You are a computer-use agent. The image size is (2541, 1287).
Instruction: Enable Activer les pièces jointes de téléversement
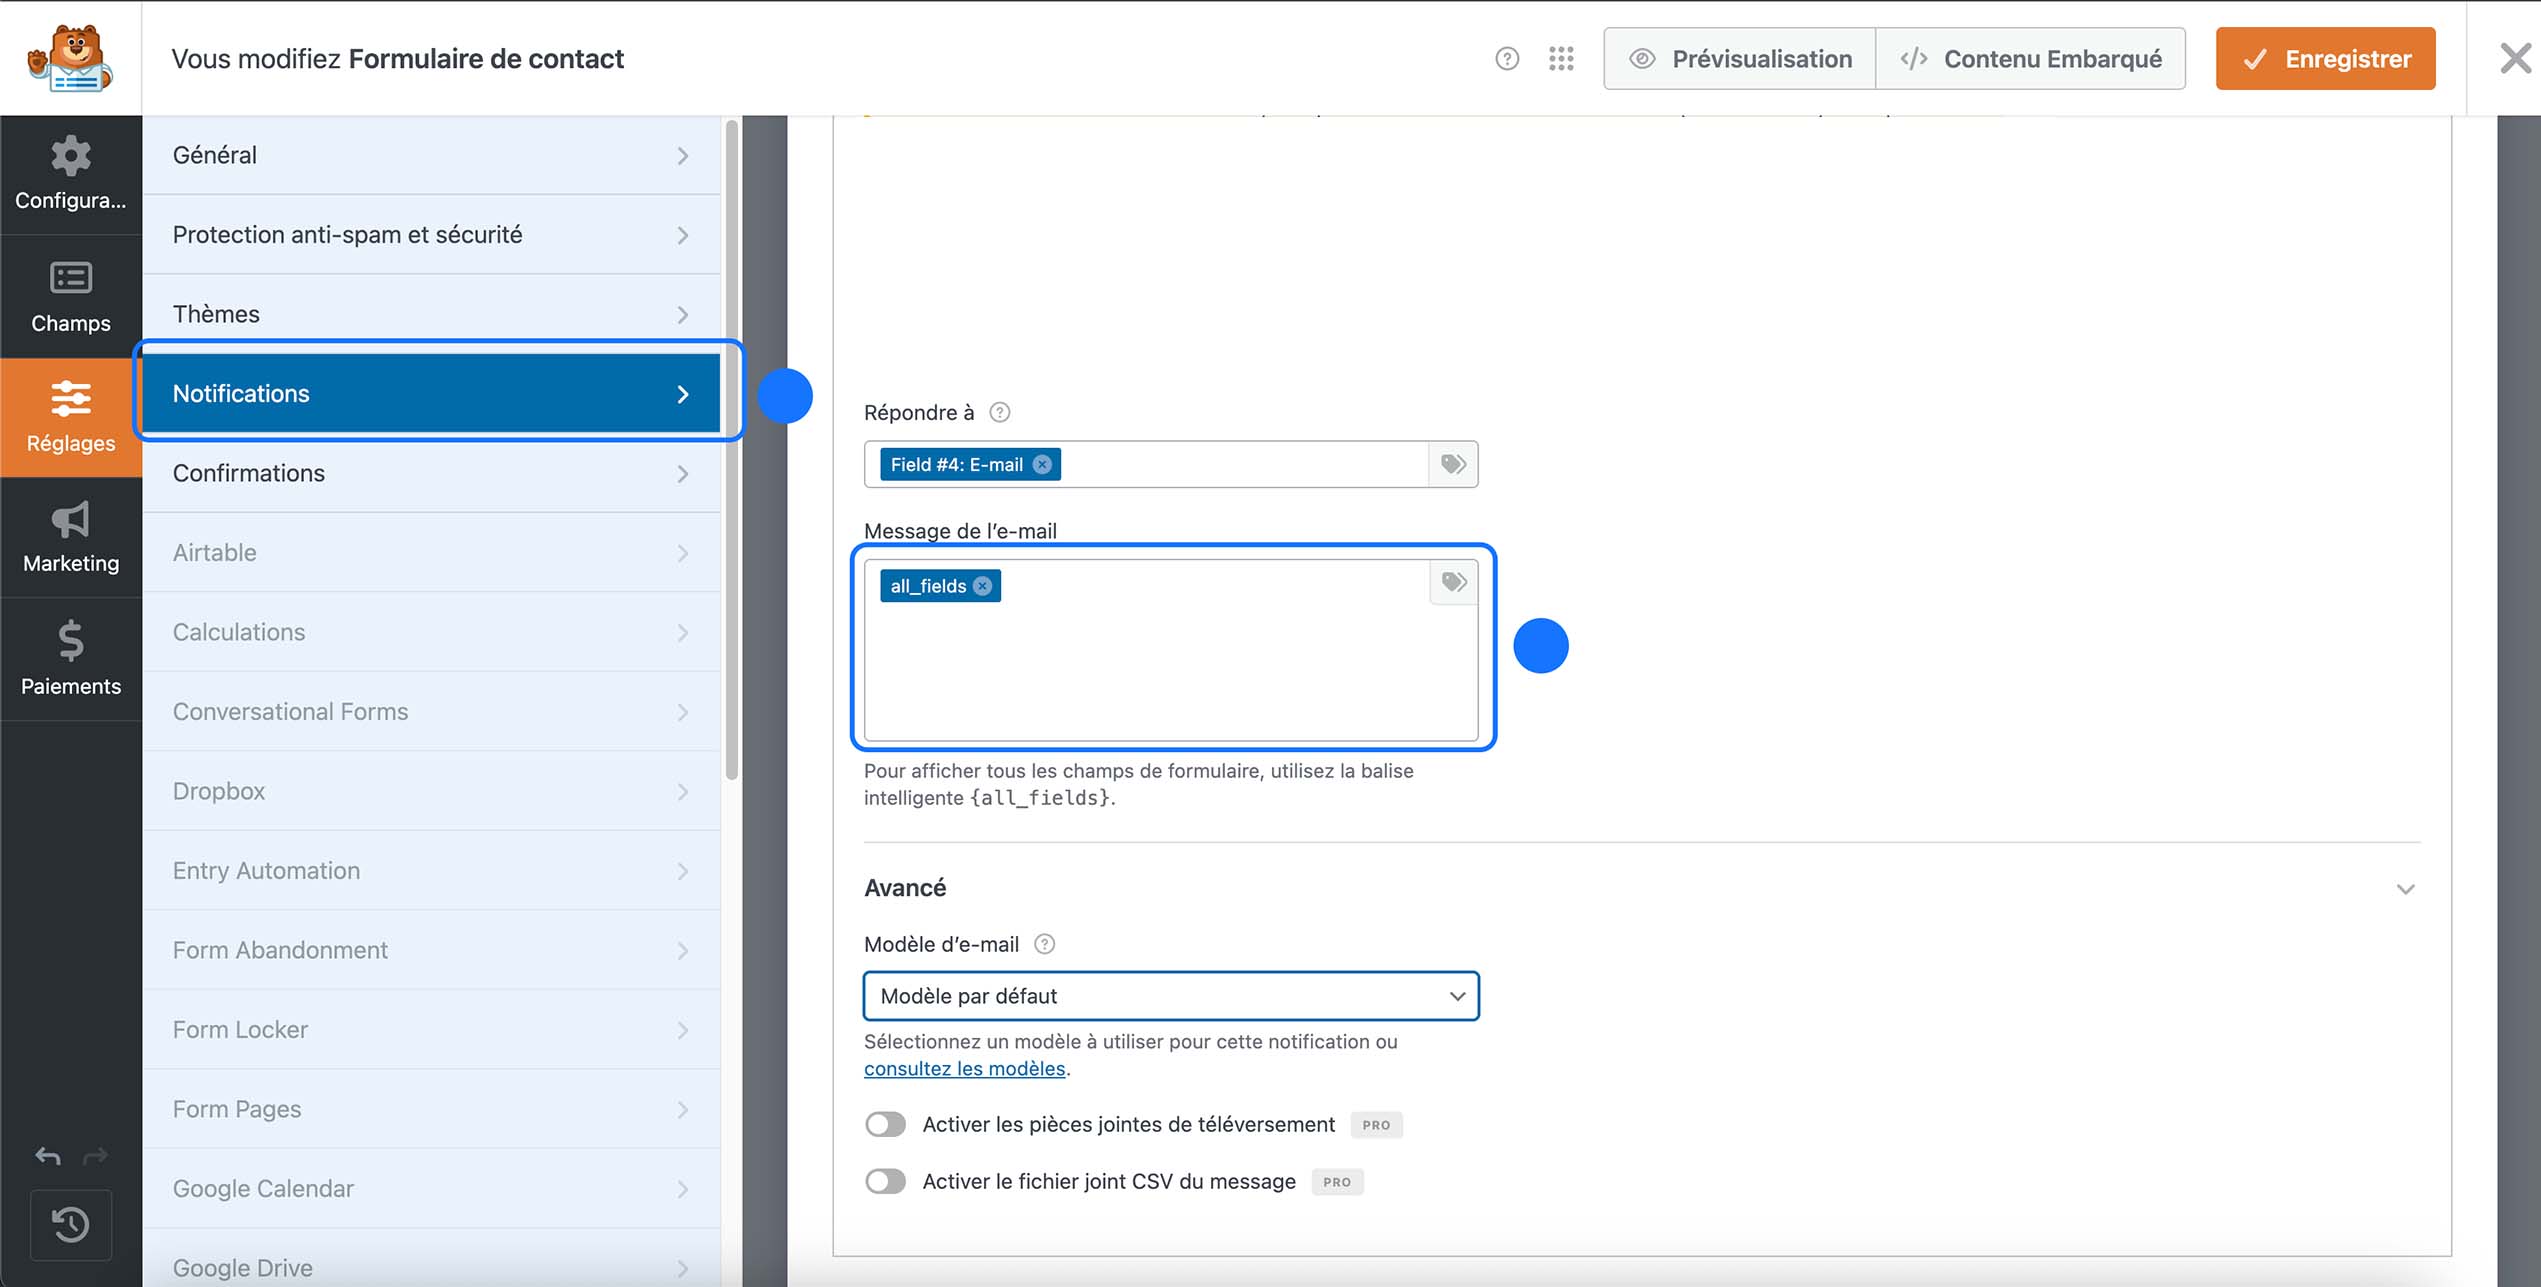coord(885,1124)
